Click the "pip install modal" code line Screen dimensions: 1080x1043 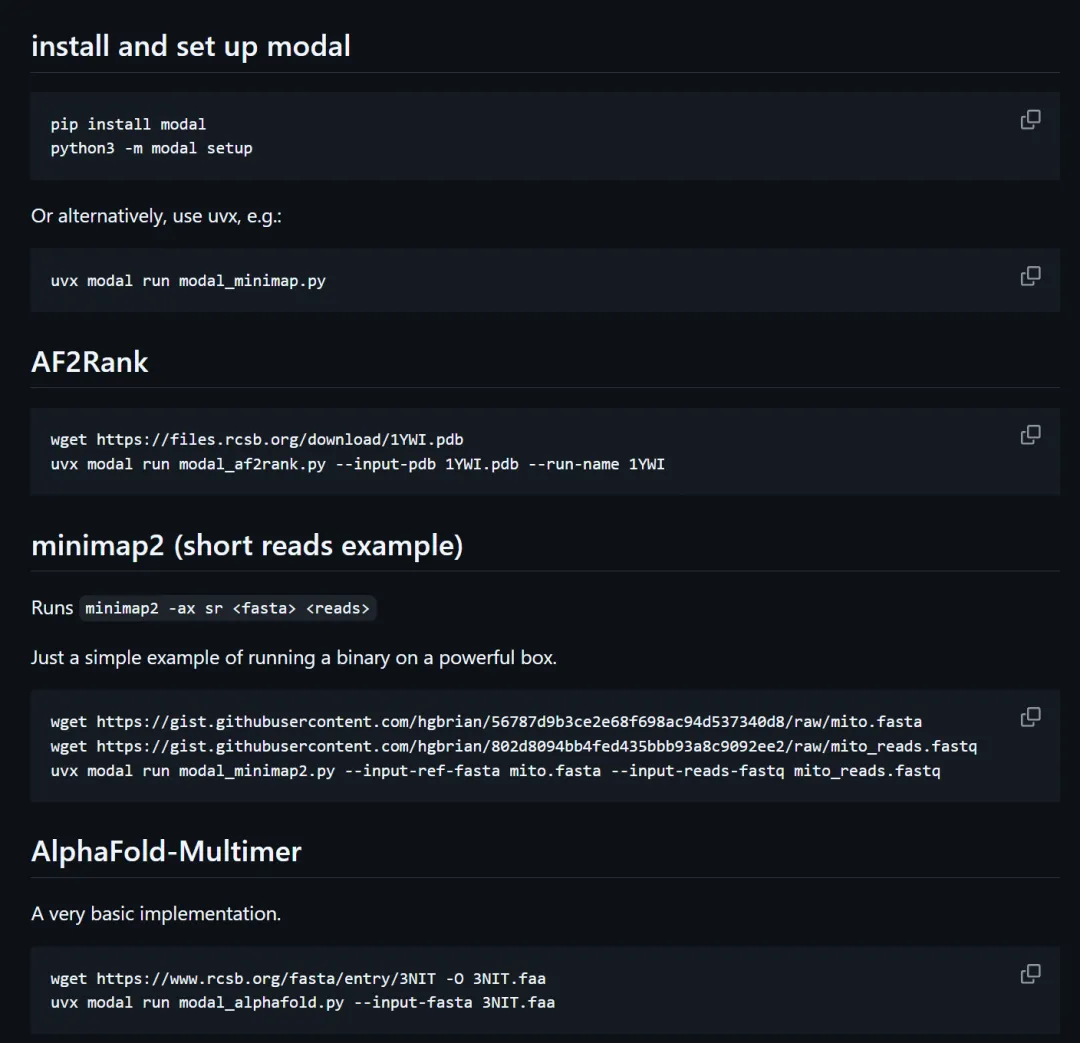(x=128, y=124)
